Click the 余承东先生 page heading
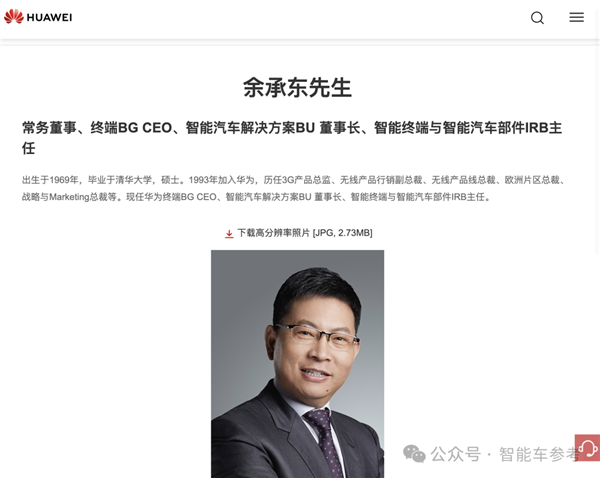 pyautogui.click(x=297, y=88)
